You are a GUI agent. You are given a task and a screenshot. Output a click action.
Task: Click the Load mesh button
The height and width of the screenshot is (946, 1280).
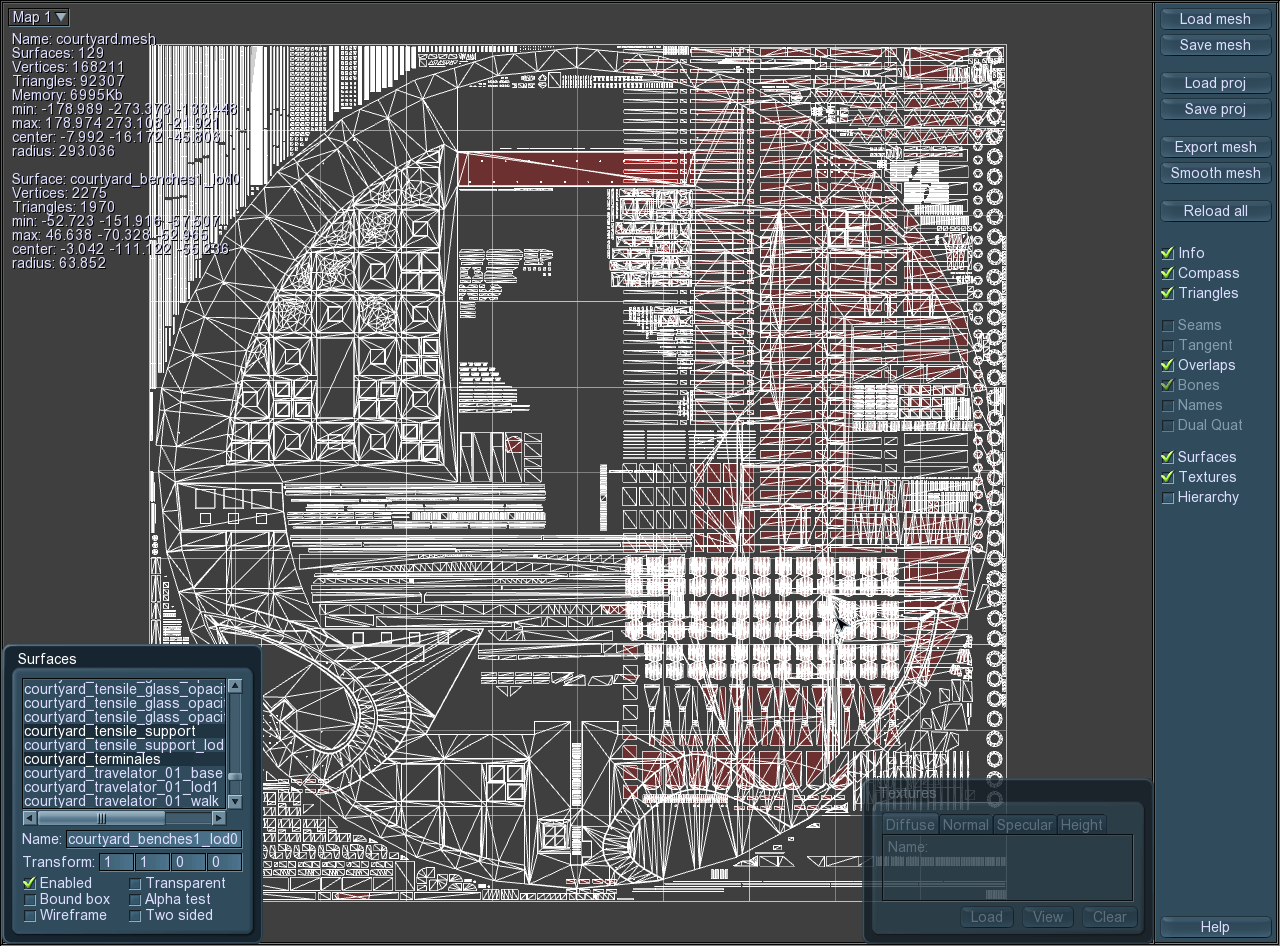point(1215,19)
